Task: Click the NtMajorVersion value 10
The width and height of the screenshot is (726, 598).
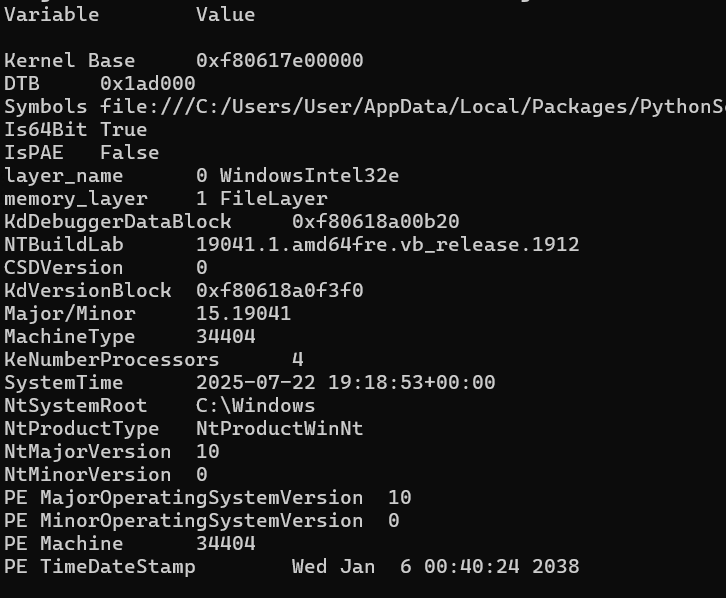Action: (x=208, y=452)
